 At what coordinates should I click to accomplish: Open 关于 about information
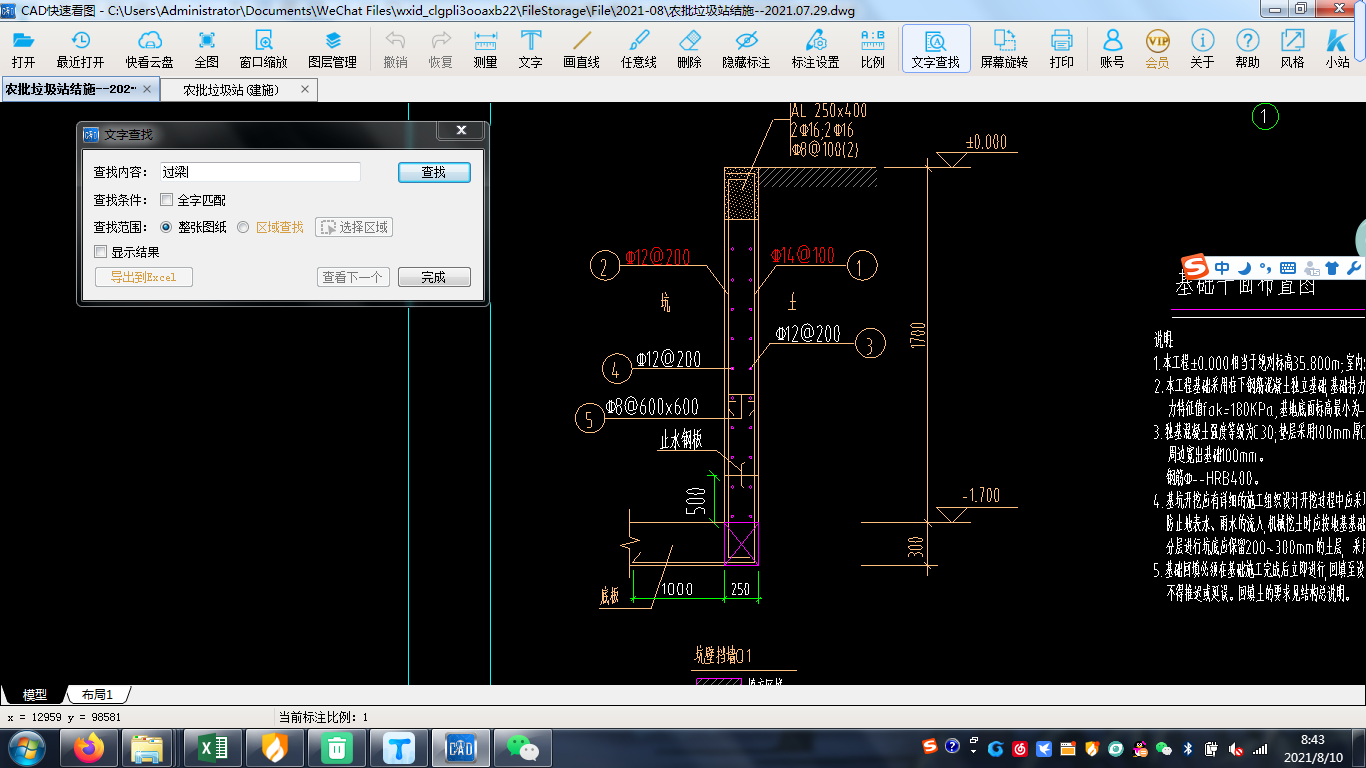pos(1202,49)
